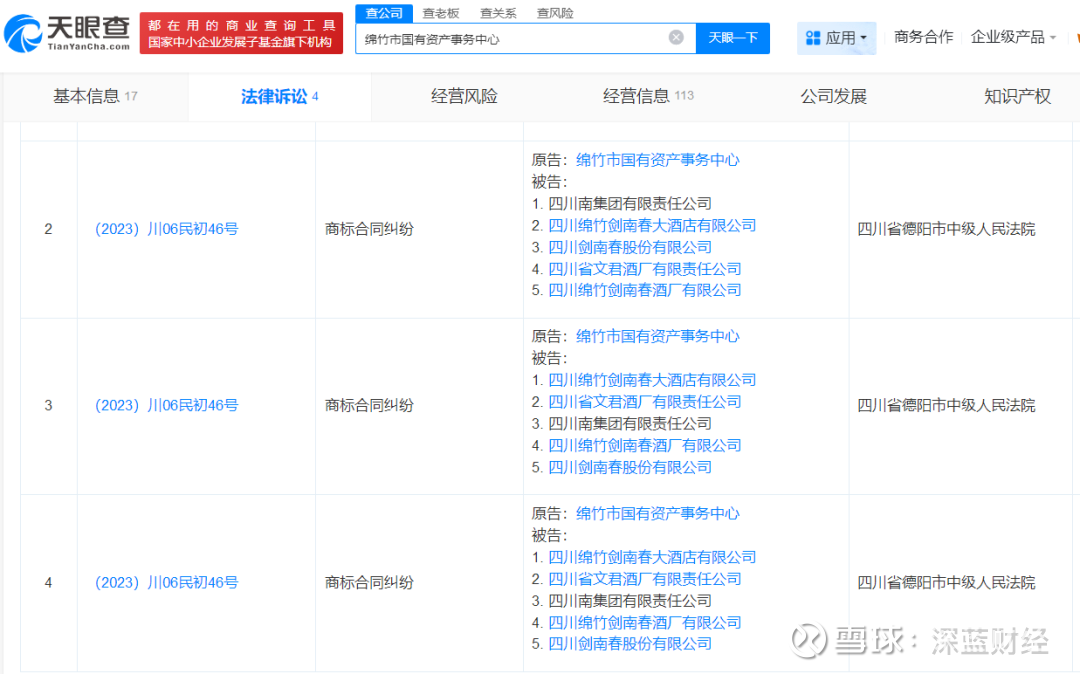The image size is (1080, 674).
Task: Open the 应用 dropdown arrow
Action: click(864, 38)
